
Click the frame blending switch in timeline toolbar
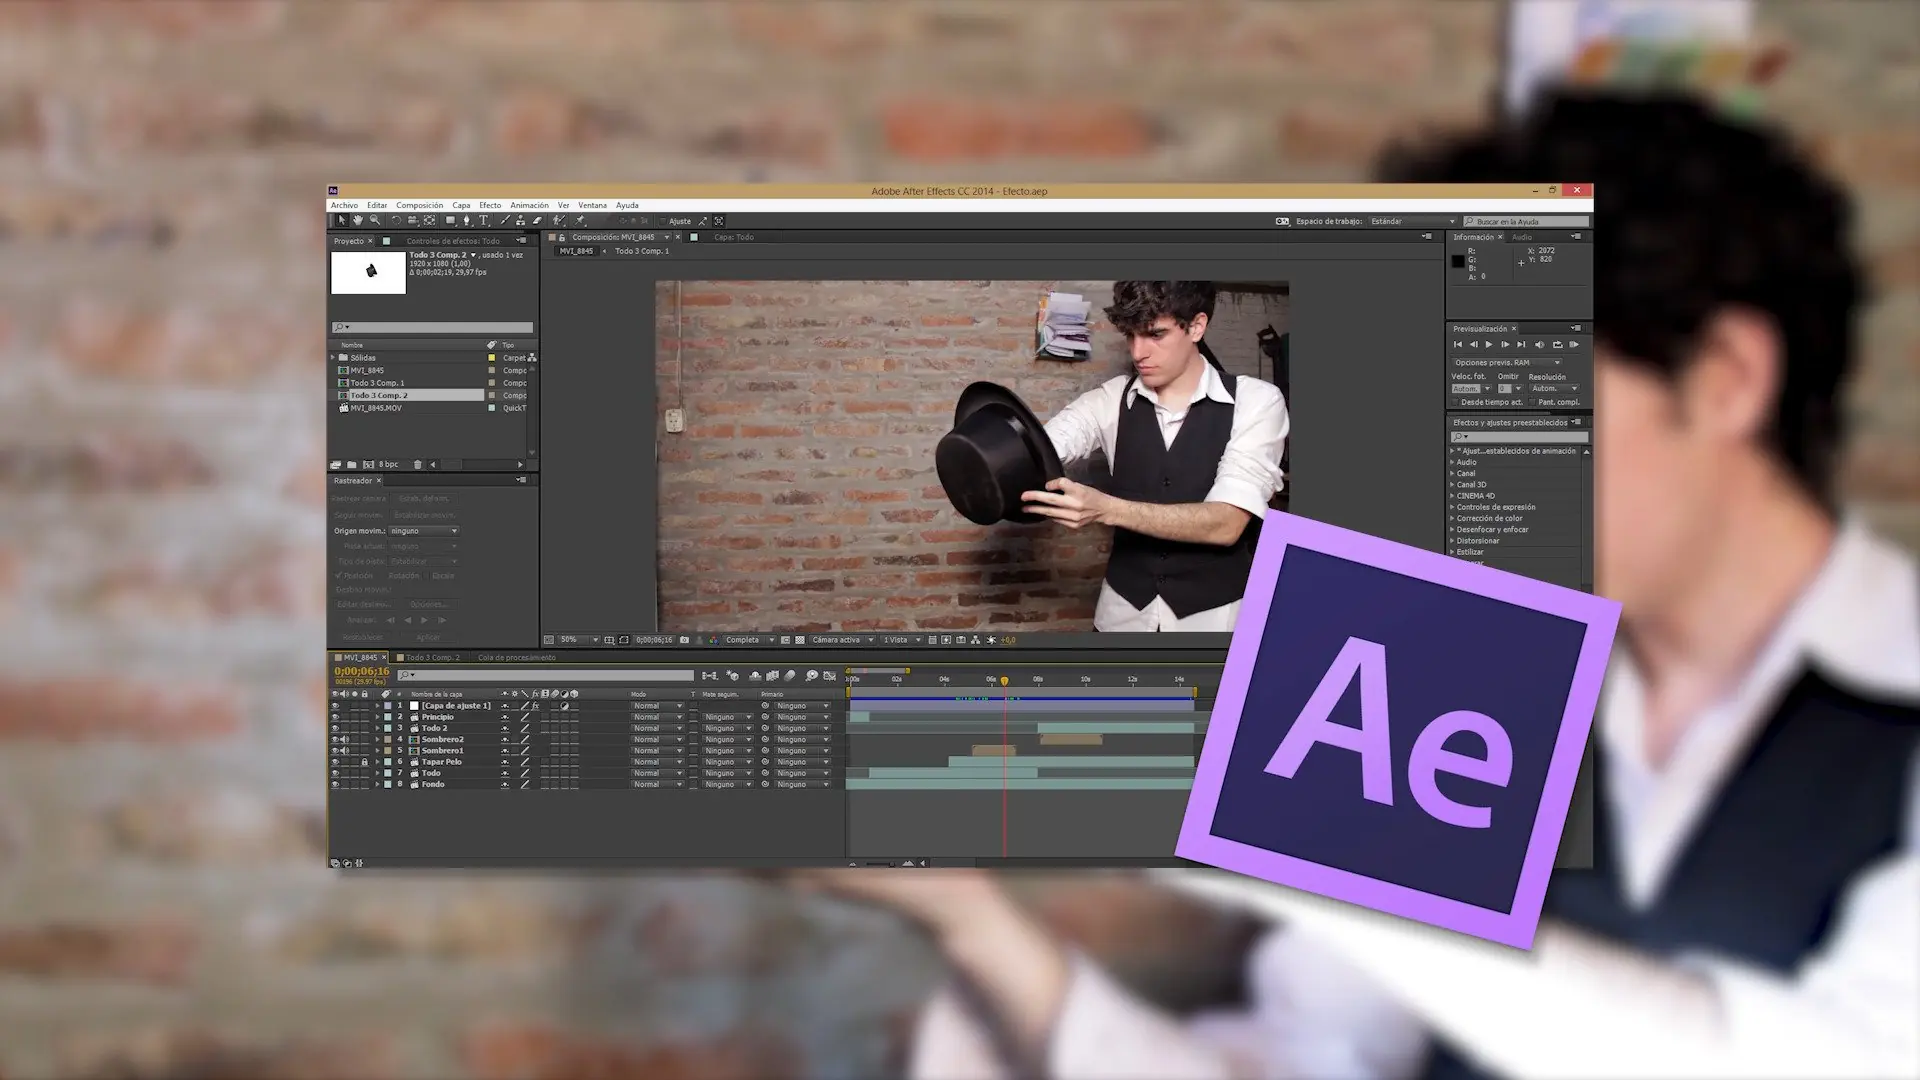pyautogui.click(x=772, y=676)
